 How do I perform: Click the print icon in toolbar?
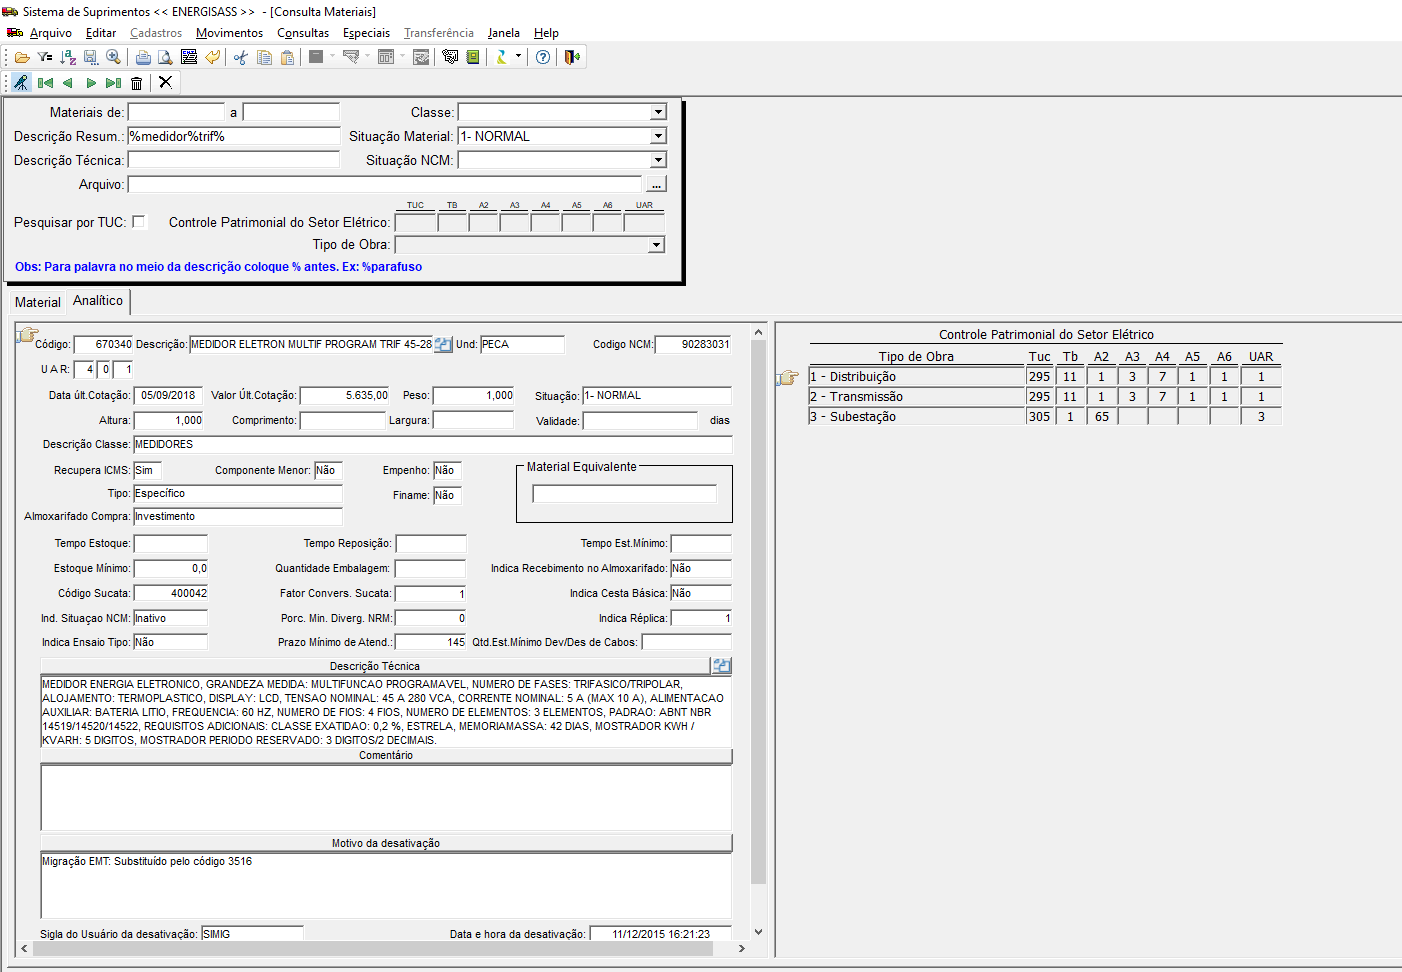click(x=143, y=57)
